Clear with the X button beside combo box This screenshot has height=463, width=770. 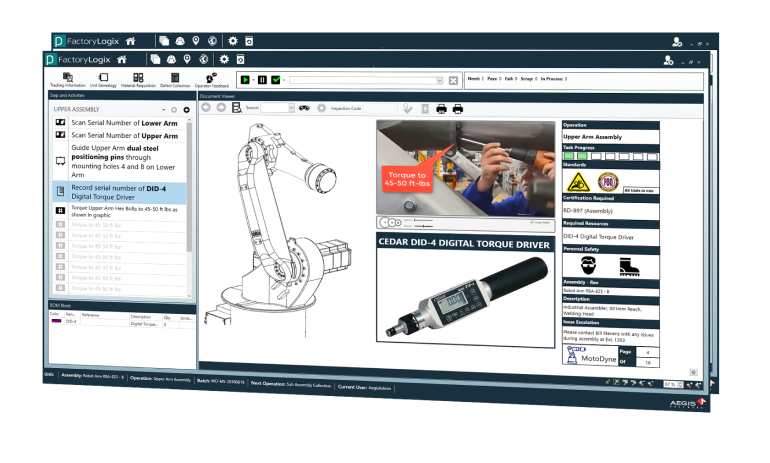point(453,80)
